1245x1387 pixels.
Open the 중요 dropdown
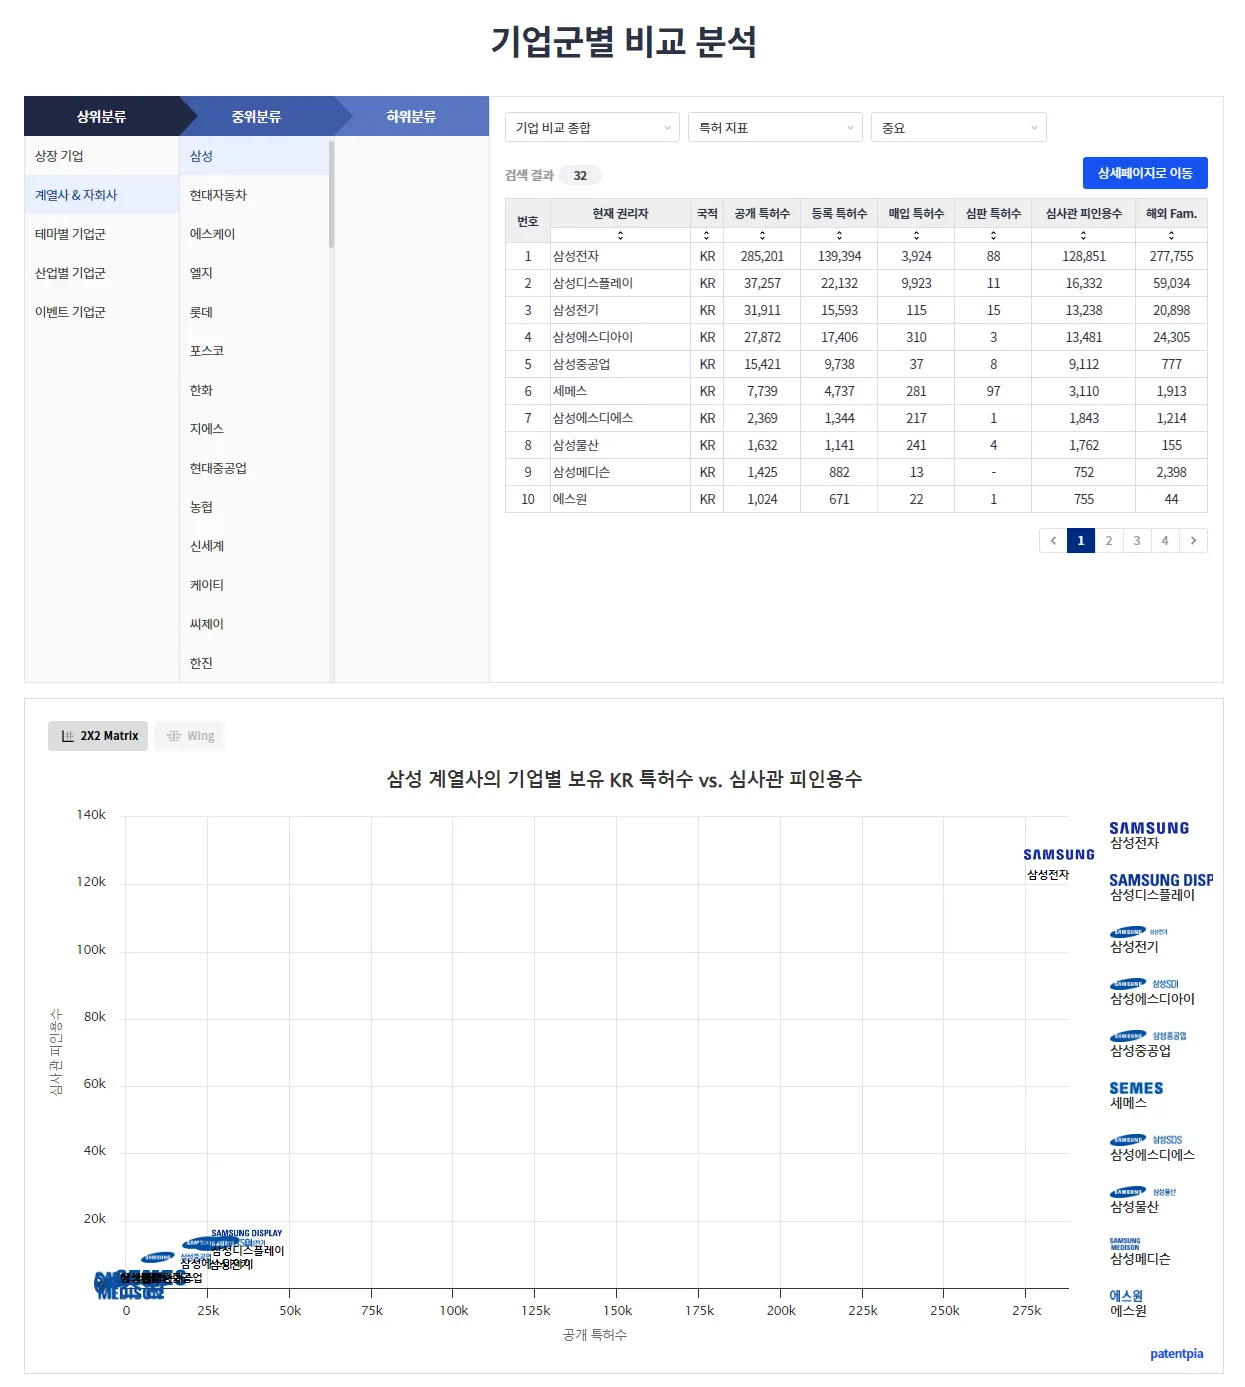[x=958, y=128]
